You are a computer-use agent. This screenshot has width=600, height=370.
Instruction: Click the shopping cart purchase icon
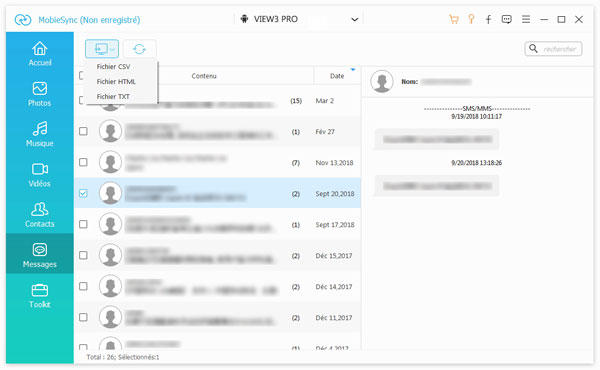tap(454, 19)
